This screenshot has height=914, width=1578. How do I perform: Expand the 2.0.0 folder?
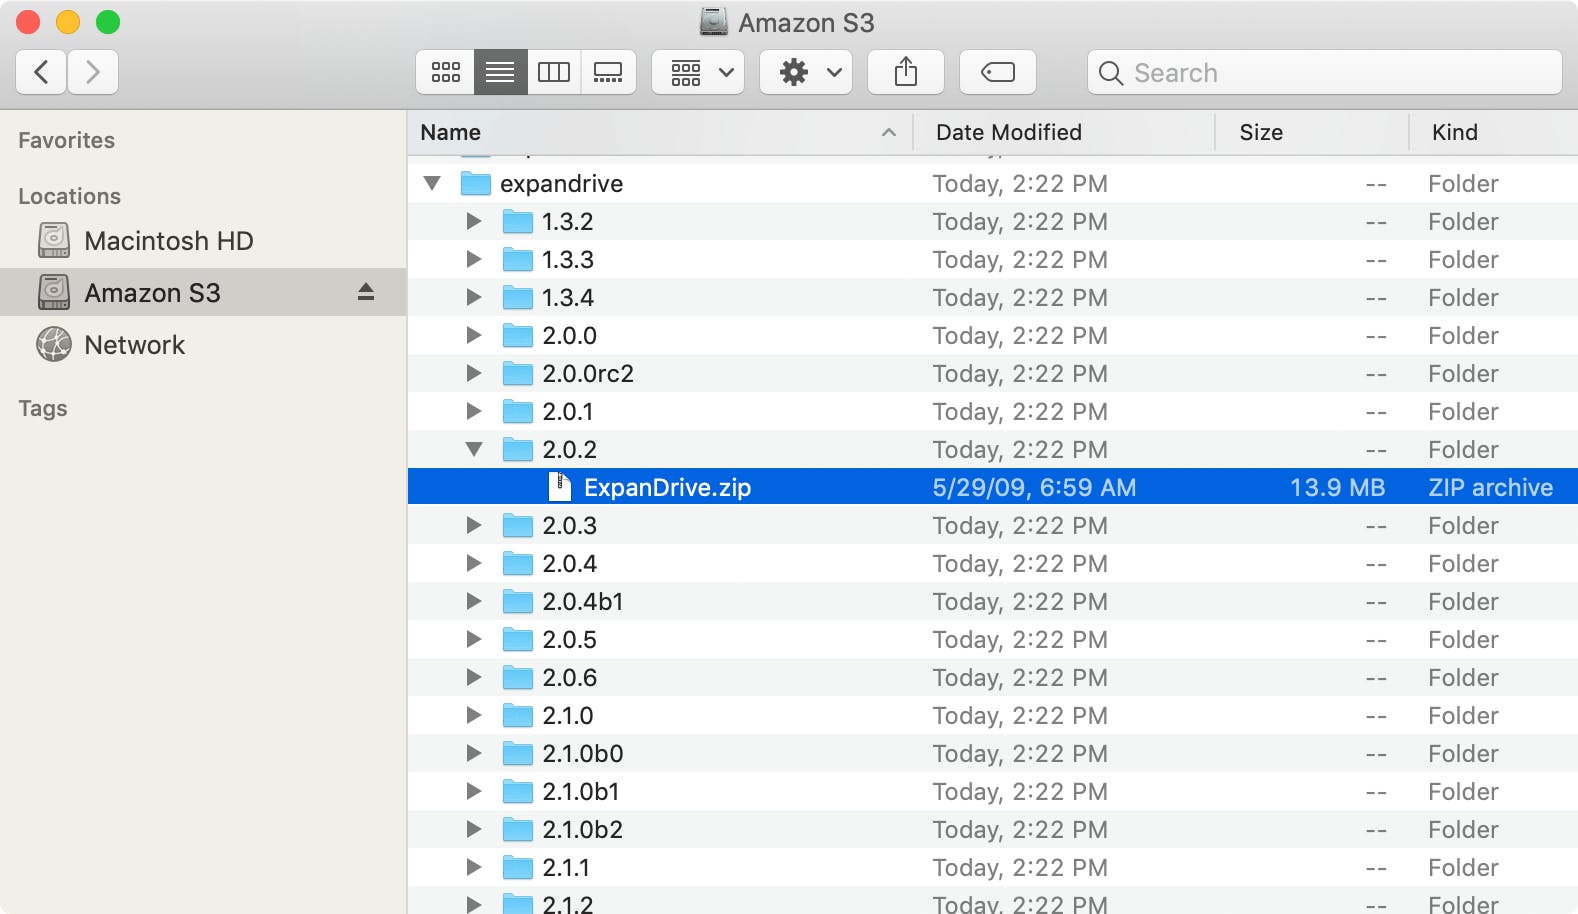tap(474, 335)
